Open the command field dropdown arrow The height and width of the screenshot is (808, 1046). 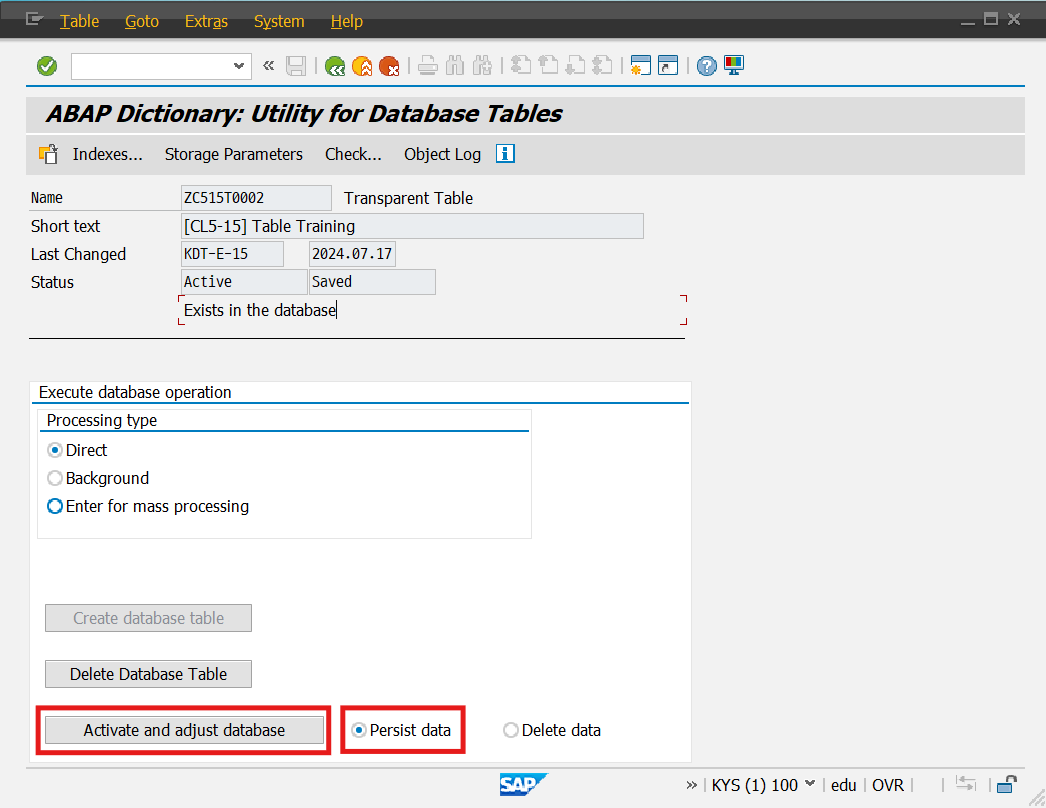coord(238,66)
